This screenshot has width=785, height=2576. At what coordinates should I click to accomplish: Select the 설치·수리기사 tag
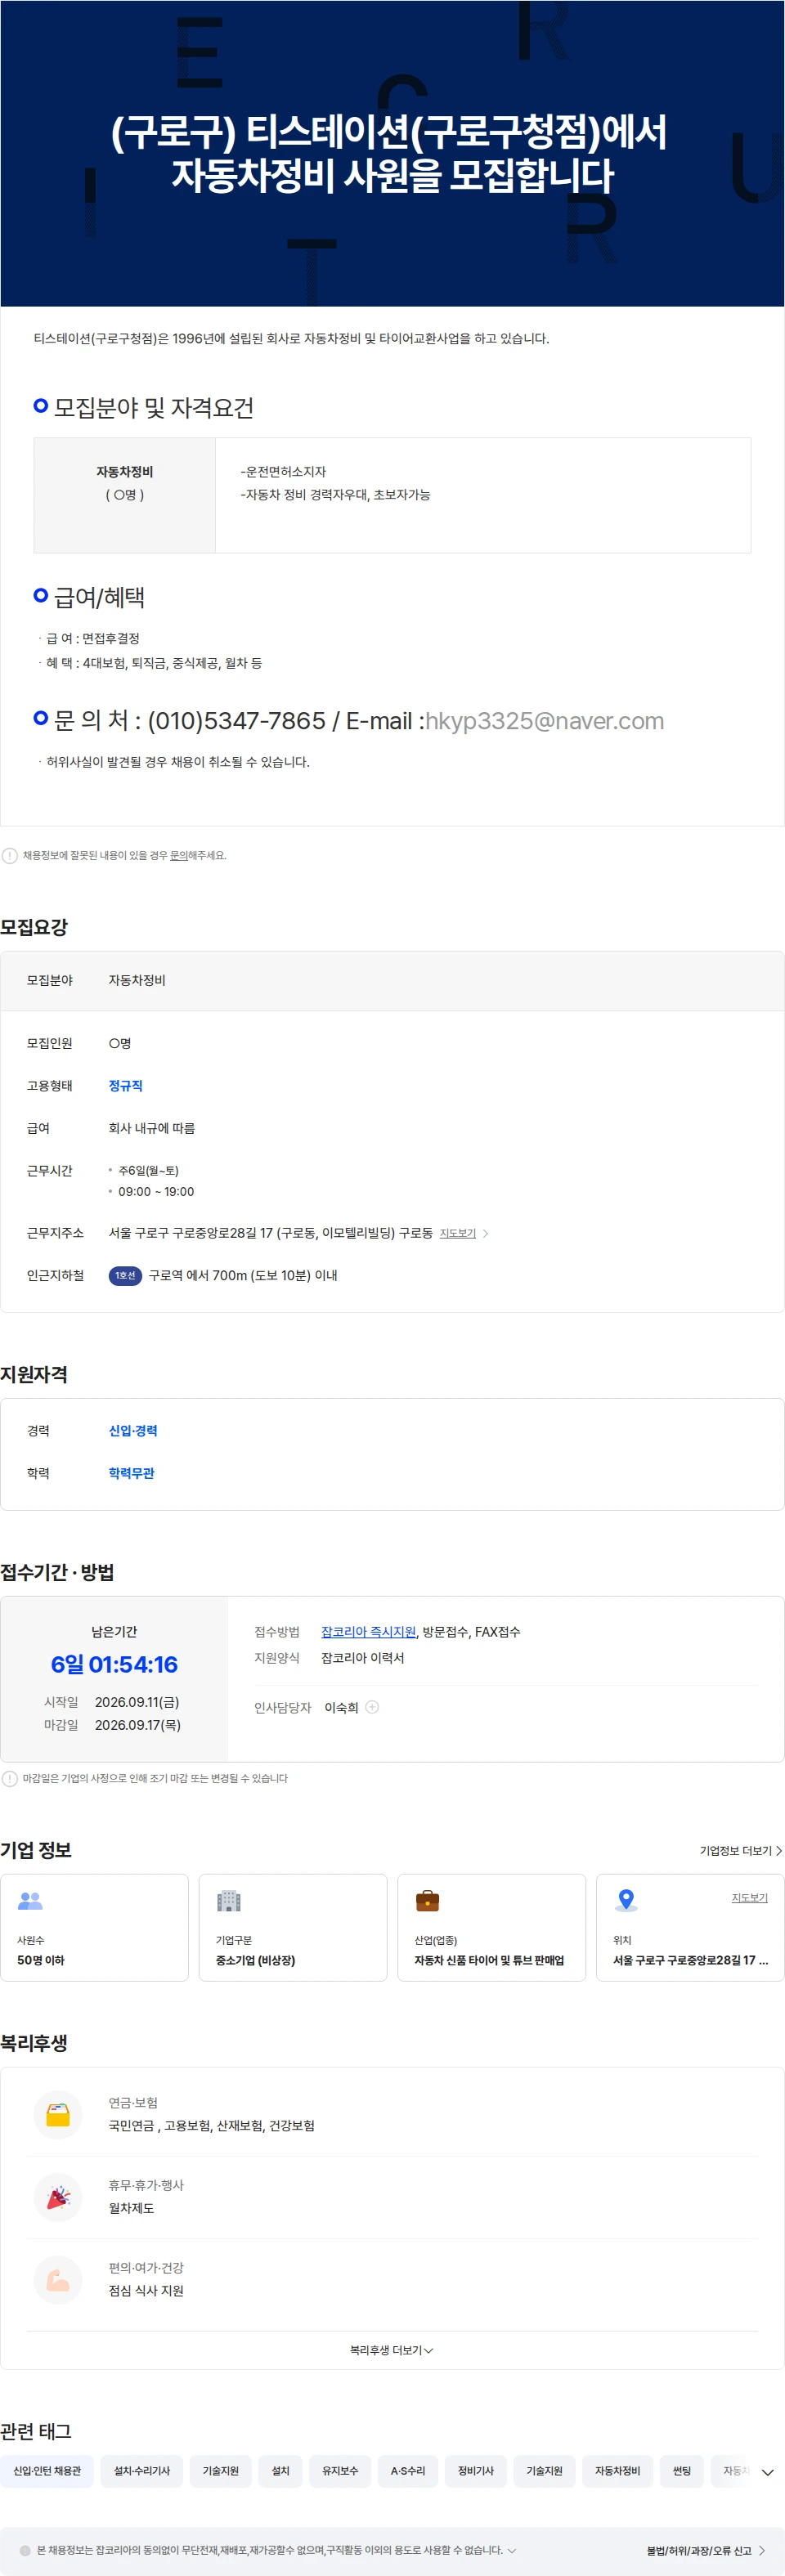click(x=142, y=2471)
